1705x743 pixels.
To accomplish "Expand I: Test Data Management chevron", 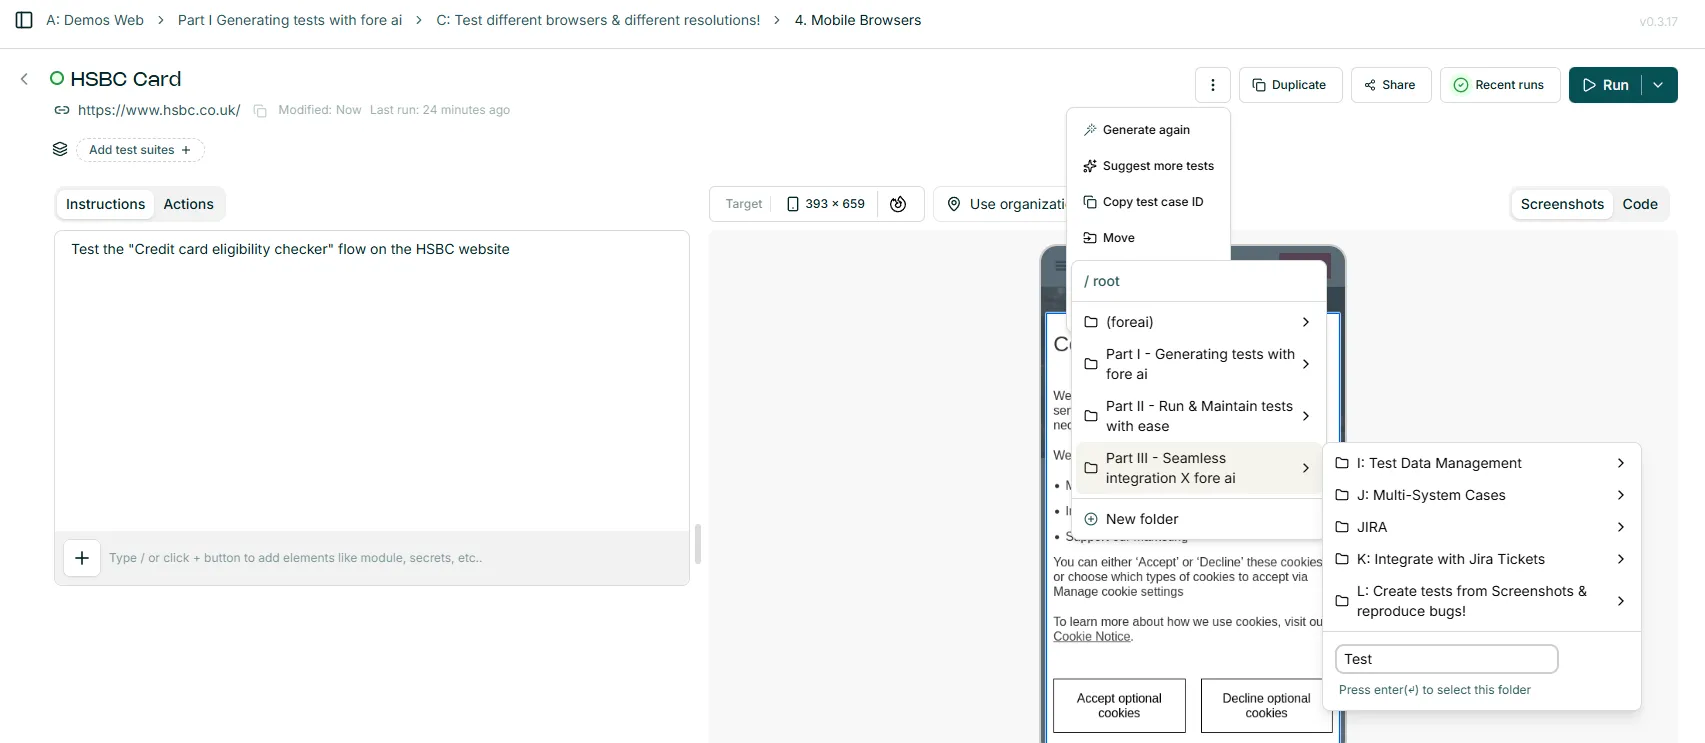I will (x=1621, y=463).
